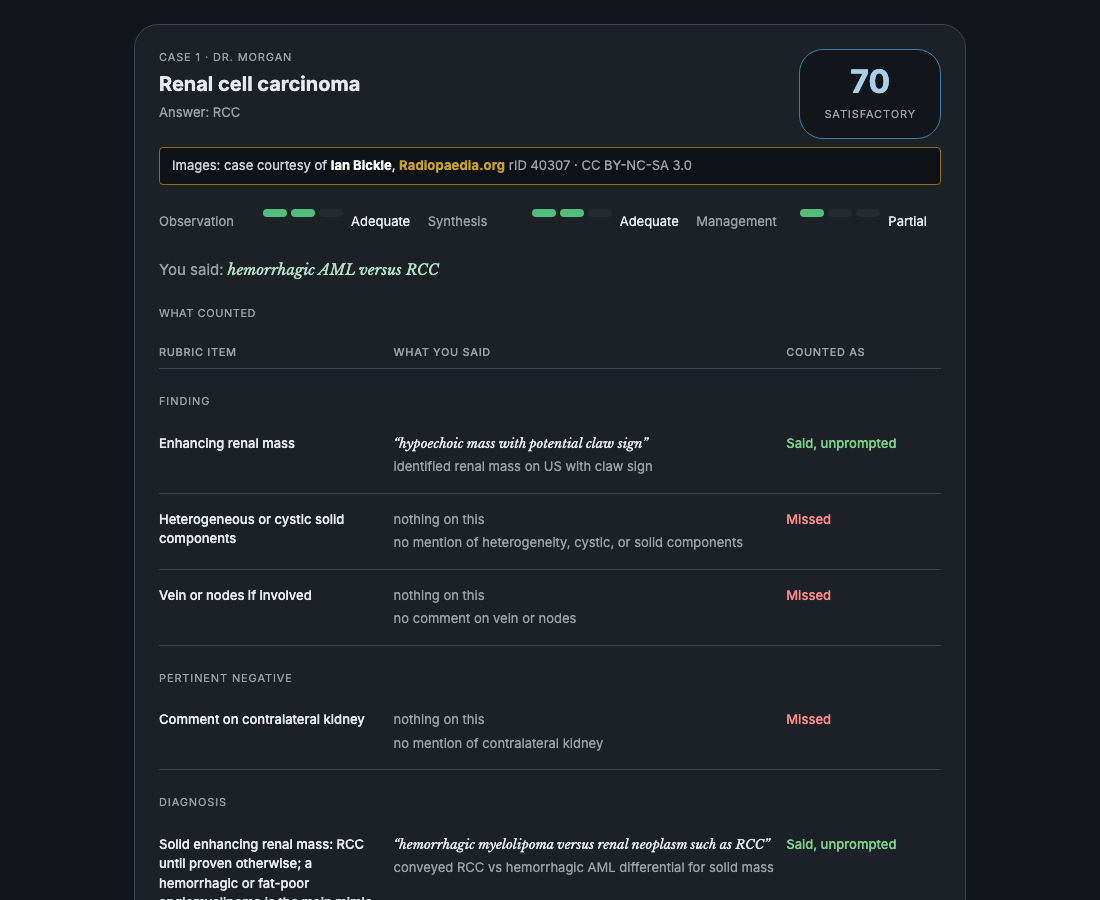The height and width of the screenshot is (900, 1100).
Task: Click 'identified renal mass on US with claw sign'
Action: click(523, 466)
